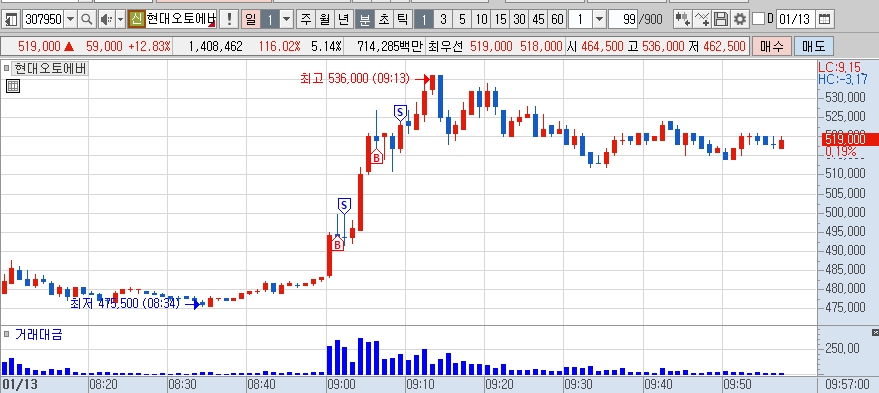Open the stock code dropdown arrow
The height and width of the screenshot is (393, 879).
point(71,20)
